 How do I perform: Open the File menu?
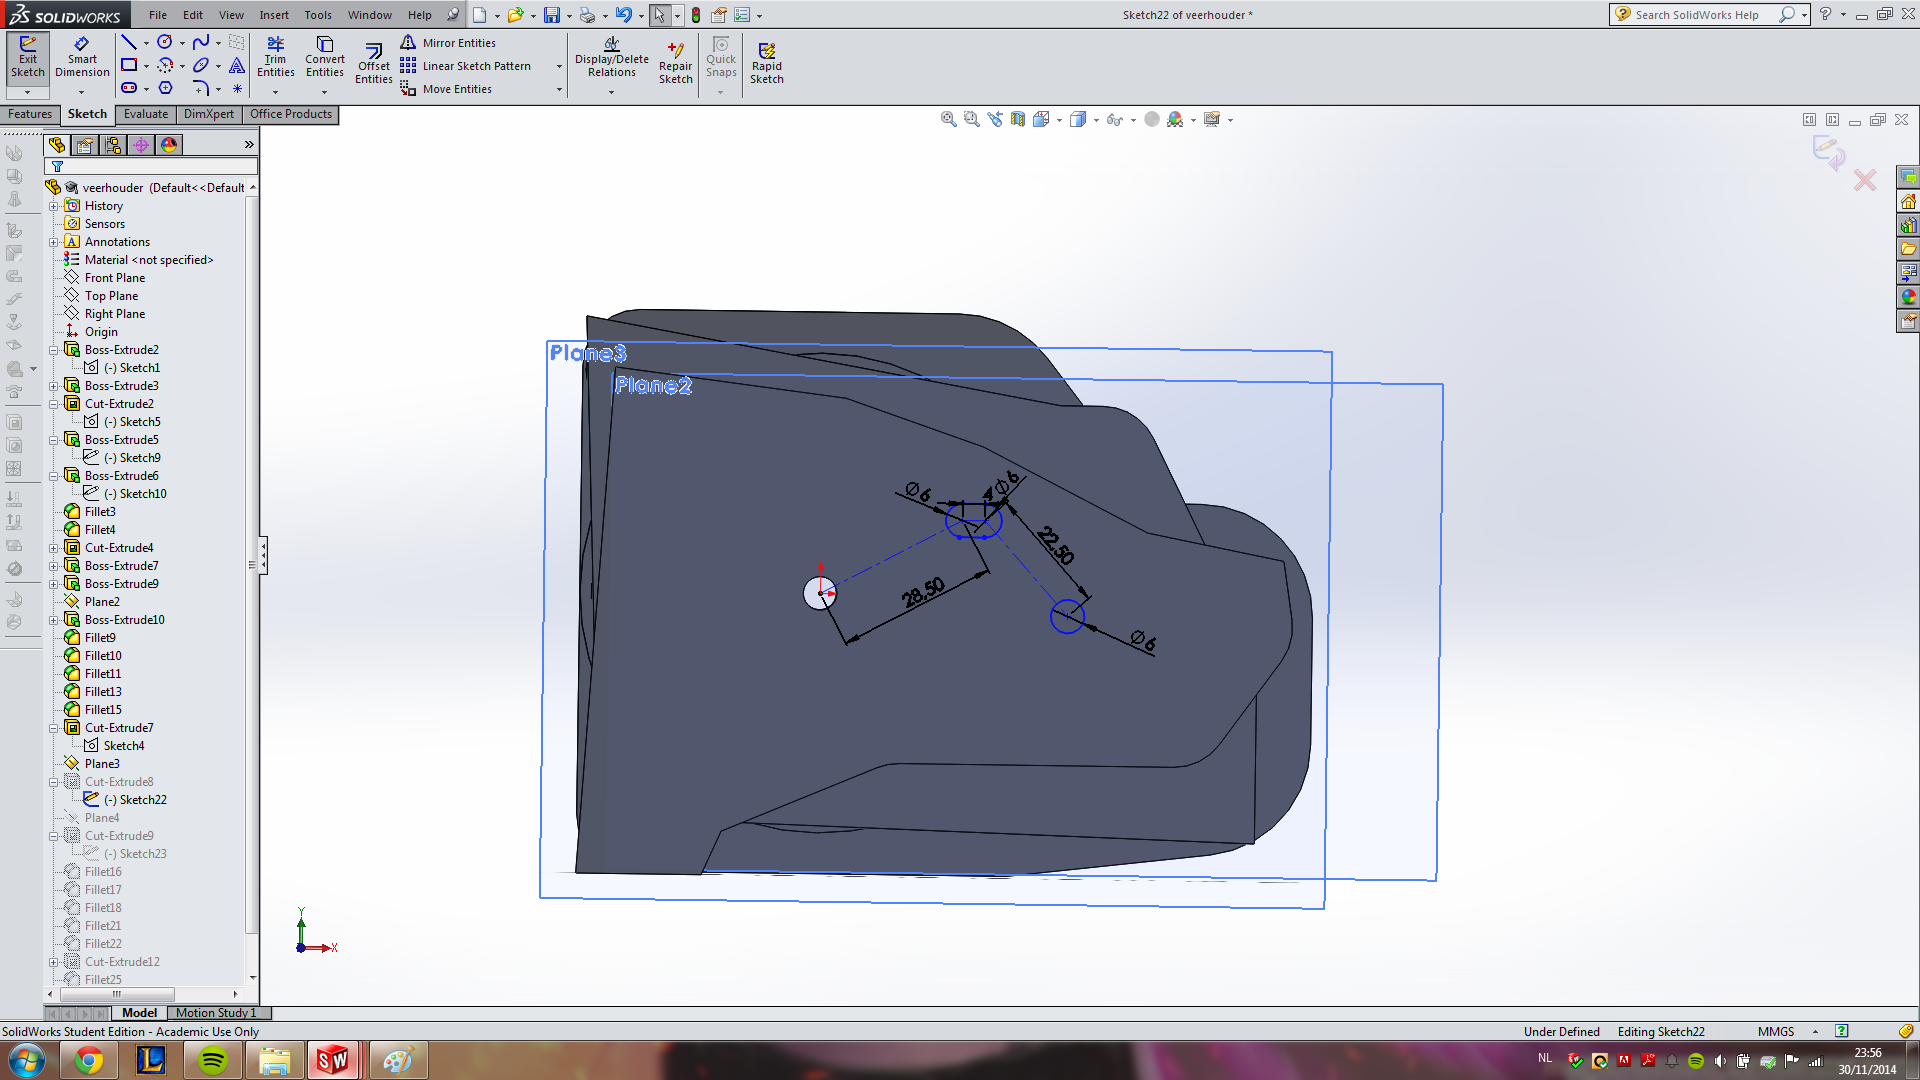click(x=158, y=15)
